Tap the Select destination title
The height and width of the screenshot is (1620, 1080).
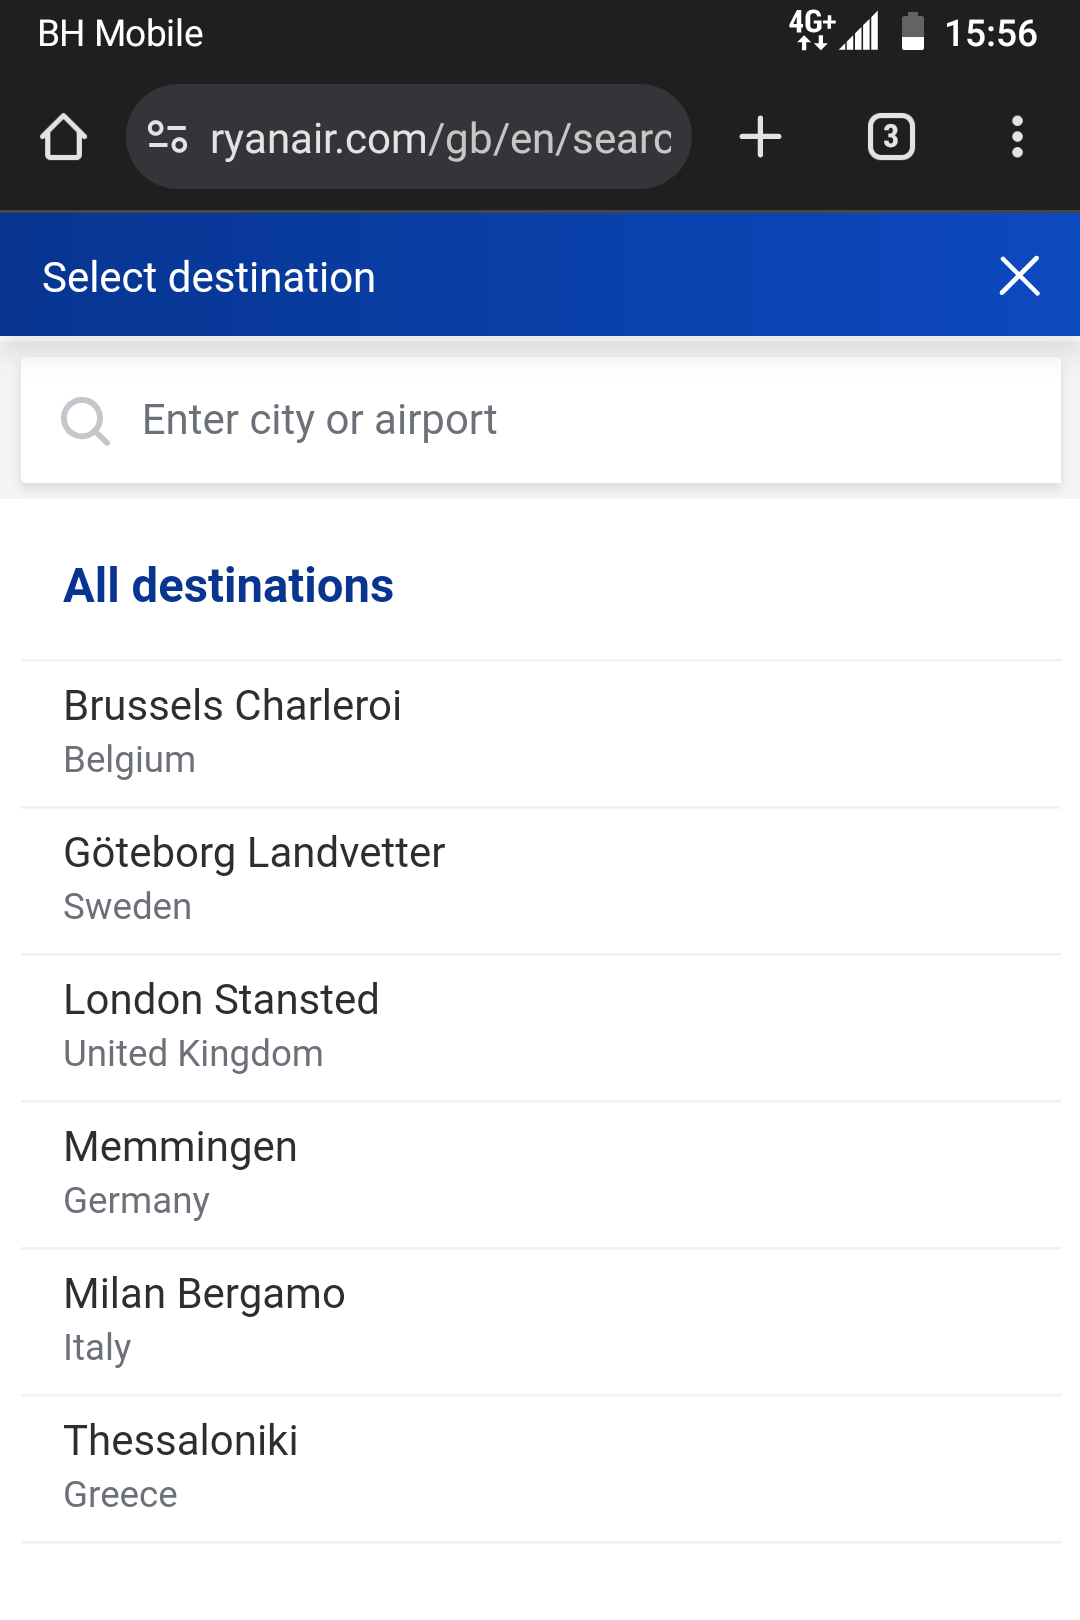[x=209, y=277]
